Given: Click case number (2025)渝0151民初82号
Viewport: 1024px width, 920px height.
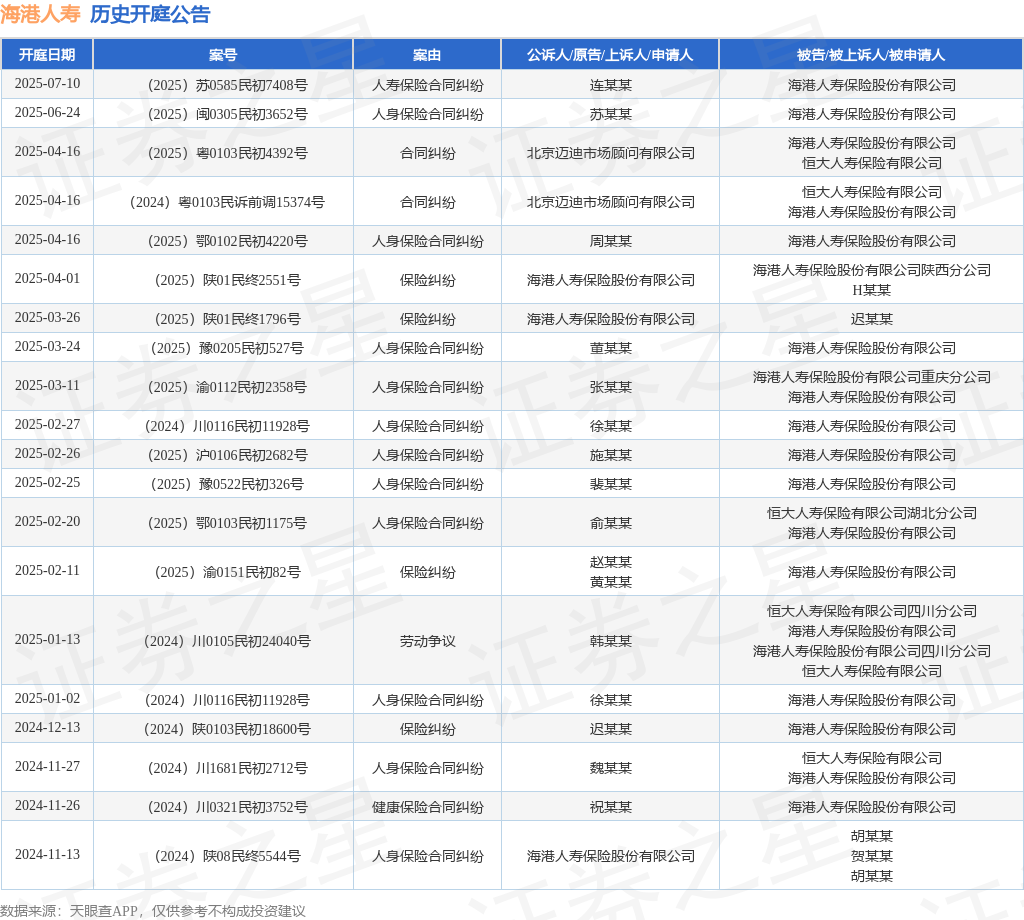Looking at the screenshot, I should pyautogui.click(x=227, y=572).
